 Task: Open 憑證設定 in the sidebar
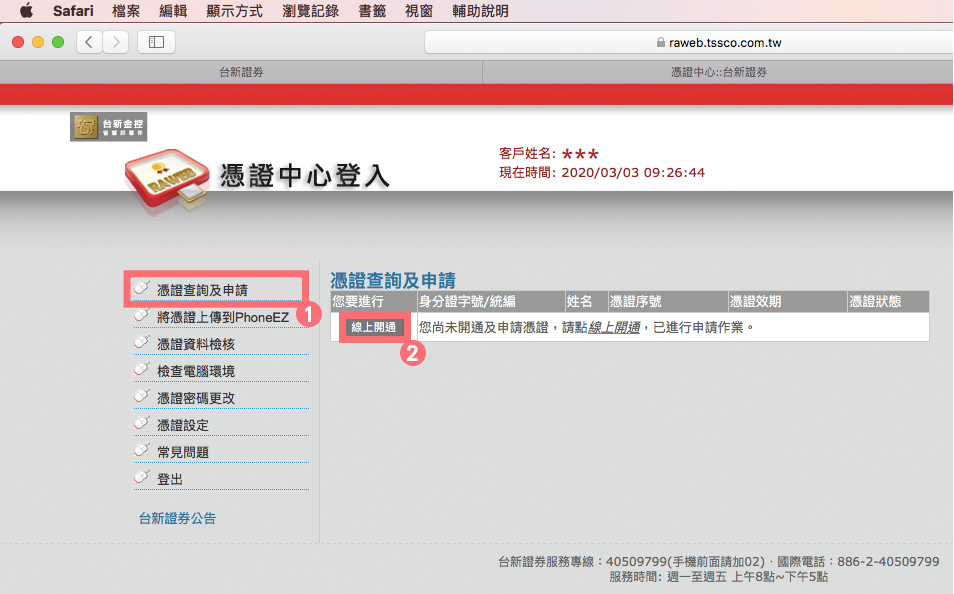(183, 425)
